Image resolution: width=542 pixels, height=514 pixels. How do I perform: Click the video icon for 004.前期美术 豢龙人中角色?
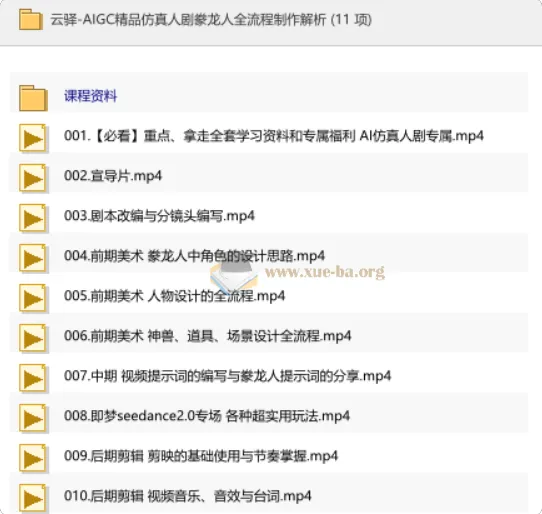(33, 259)
